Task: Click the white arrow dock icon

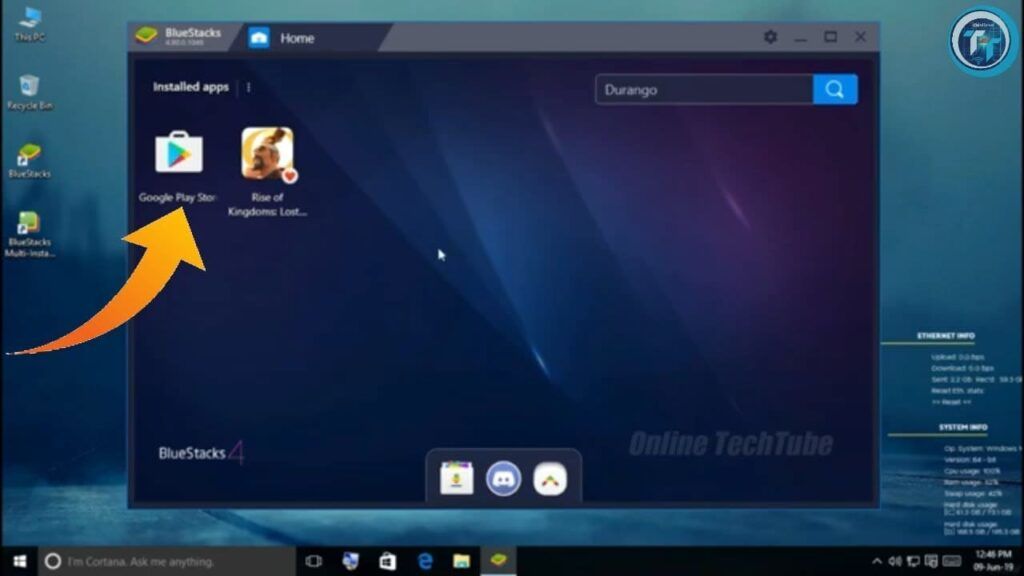Action: pos(550,479)
